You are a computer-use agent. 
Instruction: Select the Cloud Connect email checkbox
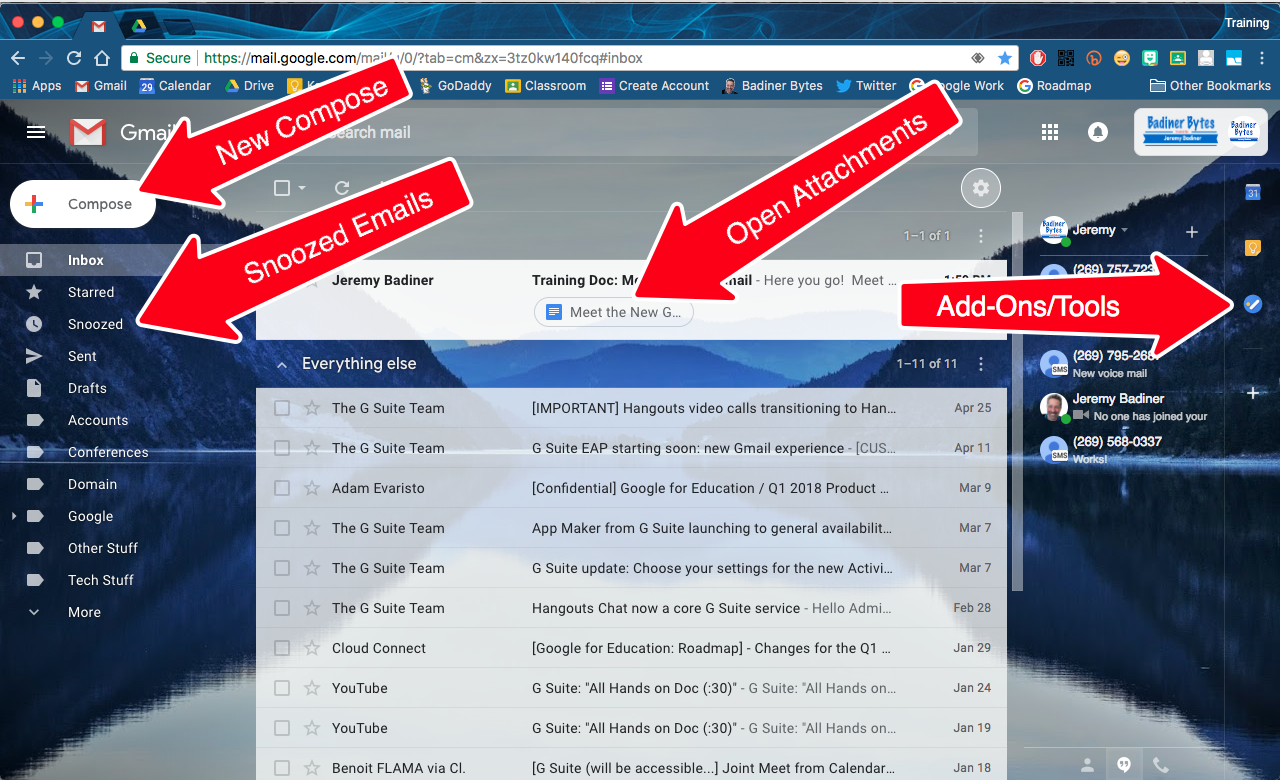(x=282, y=648)
